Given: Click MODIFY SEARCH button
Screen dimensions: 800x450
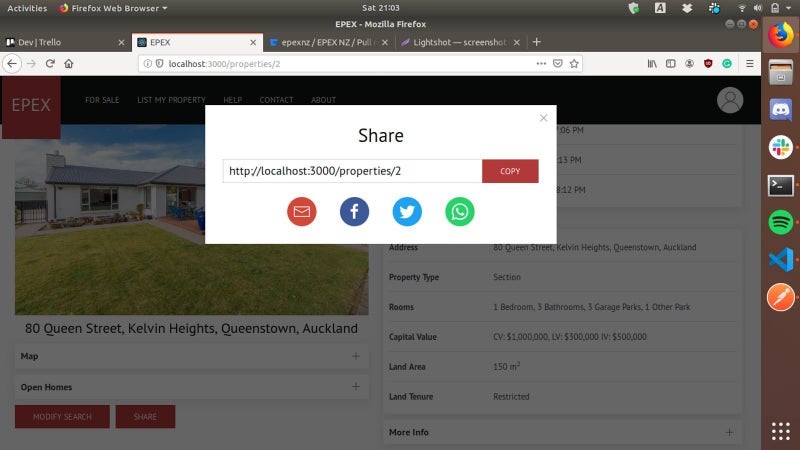Looking at the screenshot, I should tap(62, 417).
